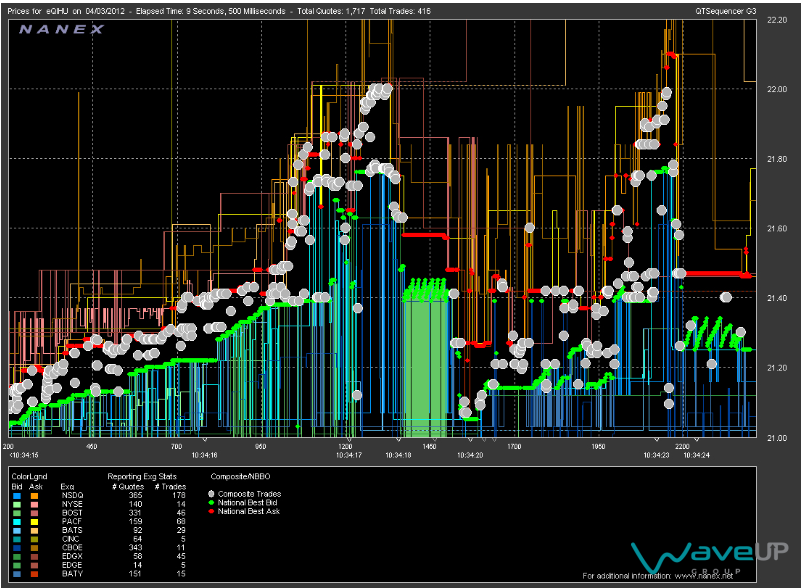Image resolution: width=802 pixels, height=588 pixels.
Task: Click the CBOE exchange row in legend
Action: click(72, 547)
